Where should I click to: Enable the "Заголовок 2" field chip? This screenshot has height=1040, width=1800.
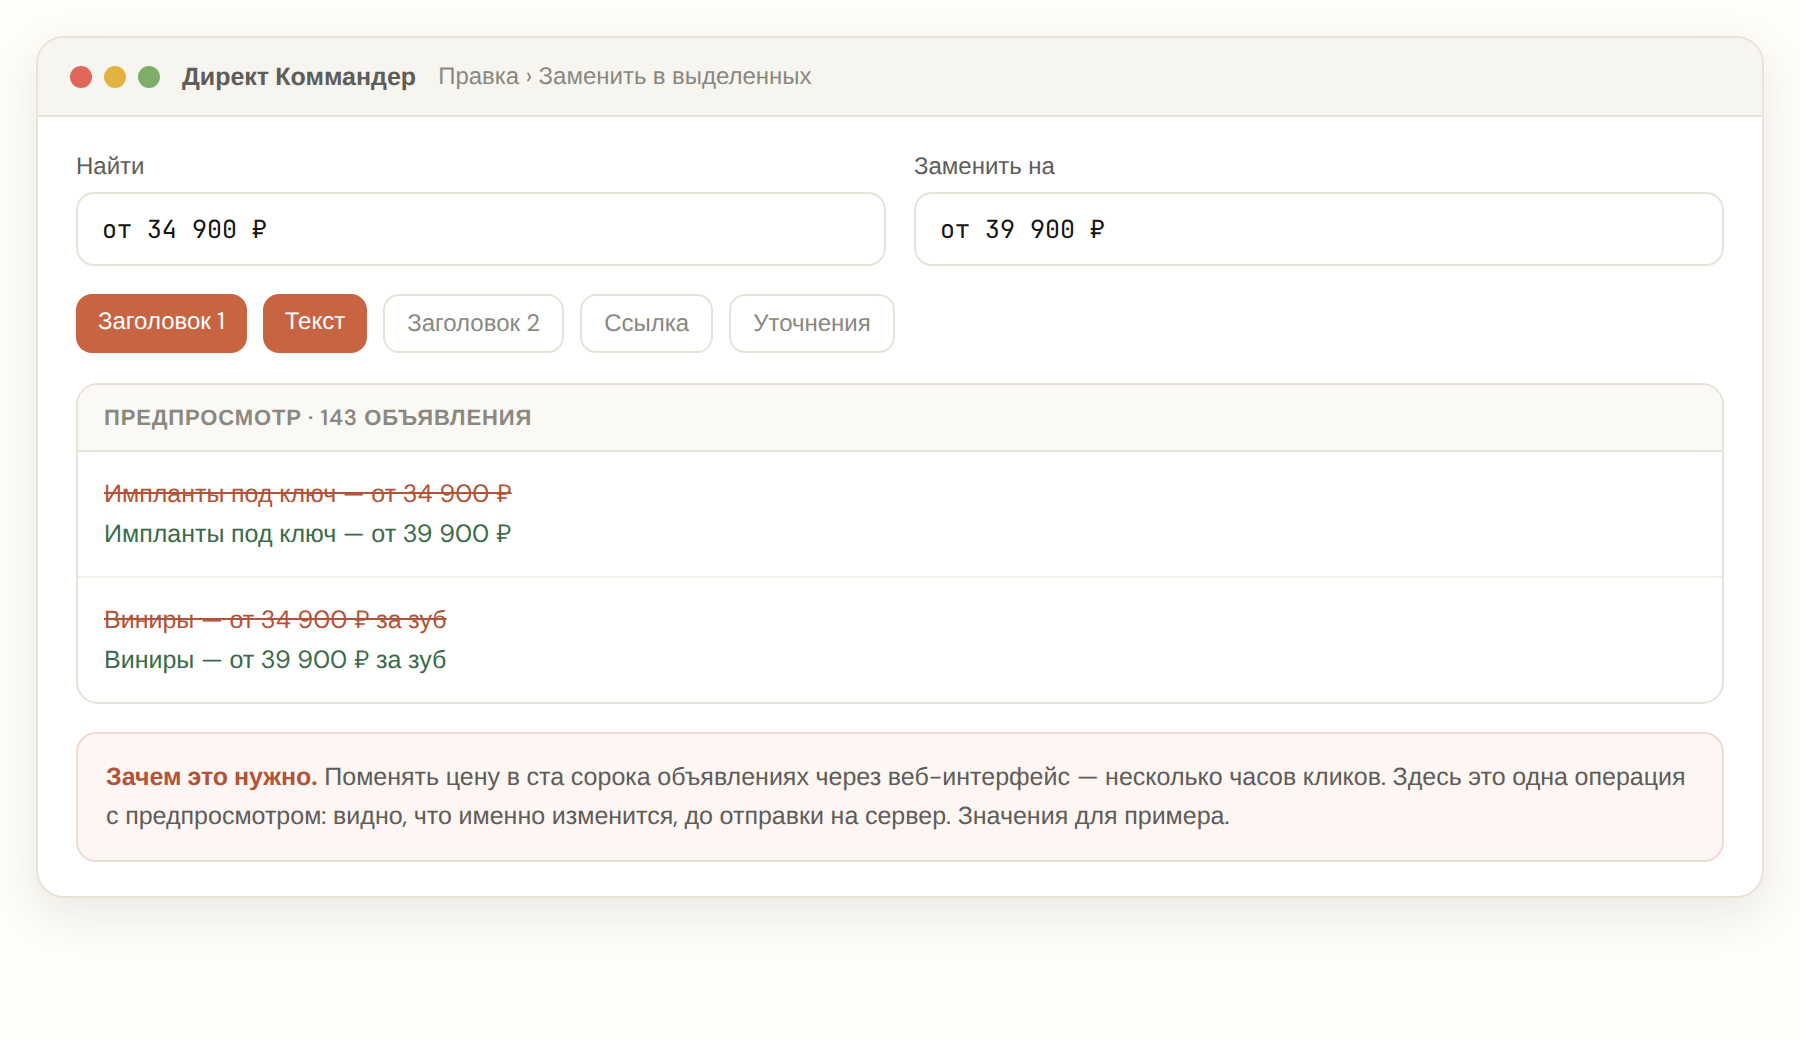click(473, 323)
